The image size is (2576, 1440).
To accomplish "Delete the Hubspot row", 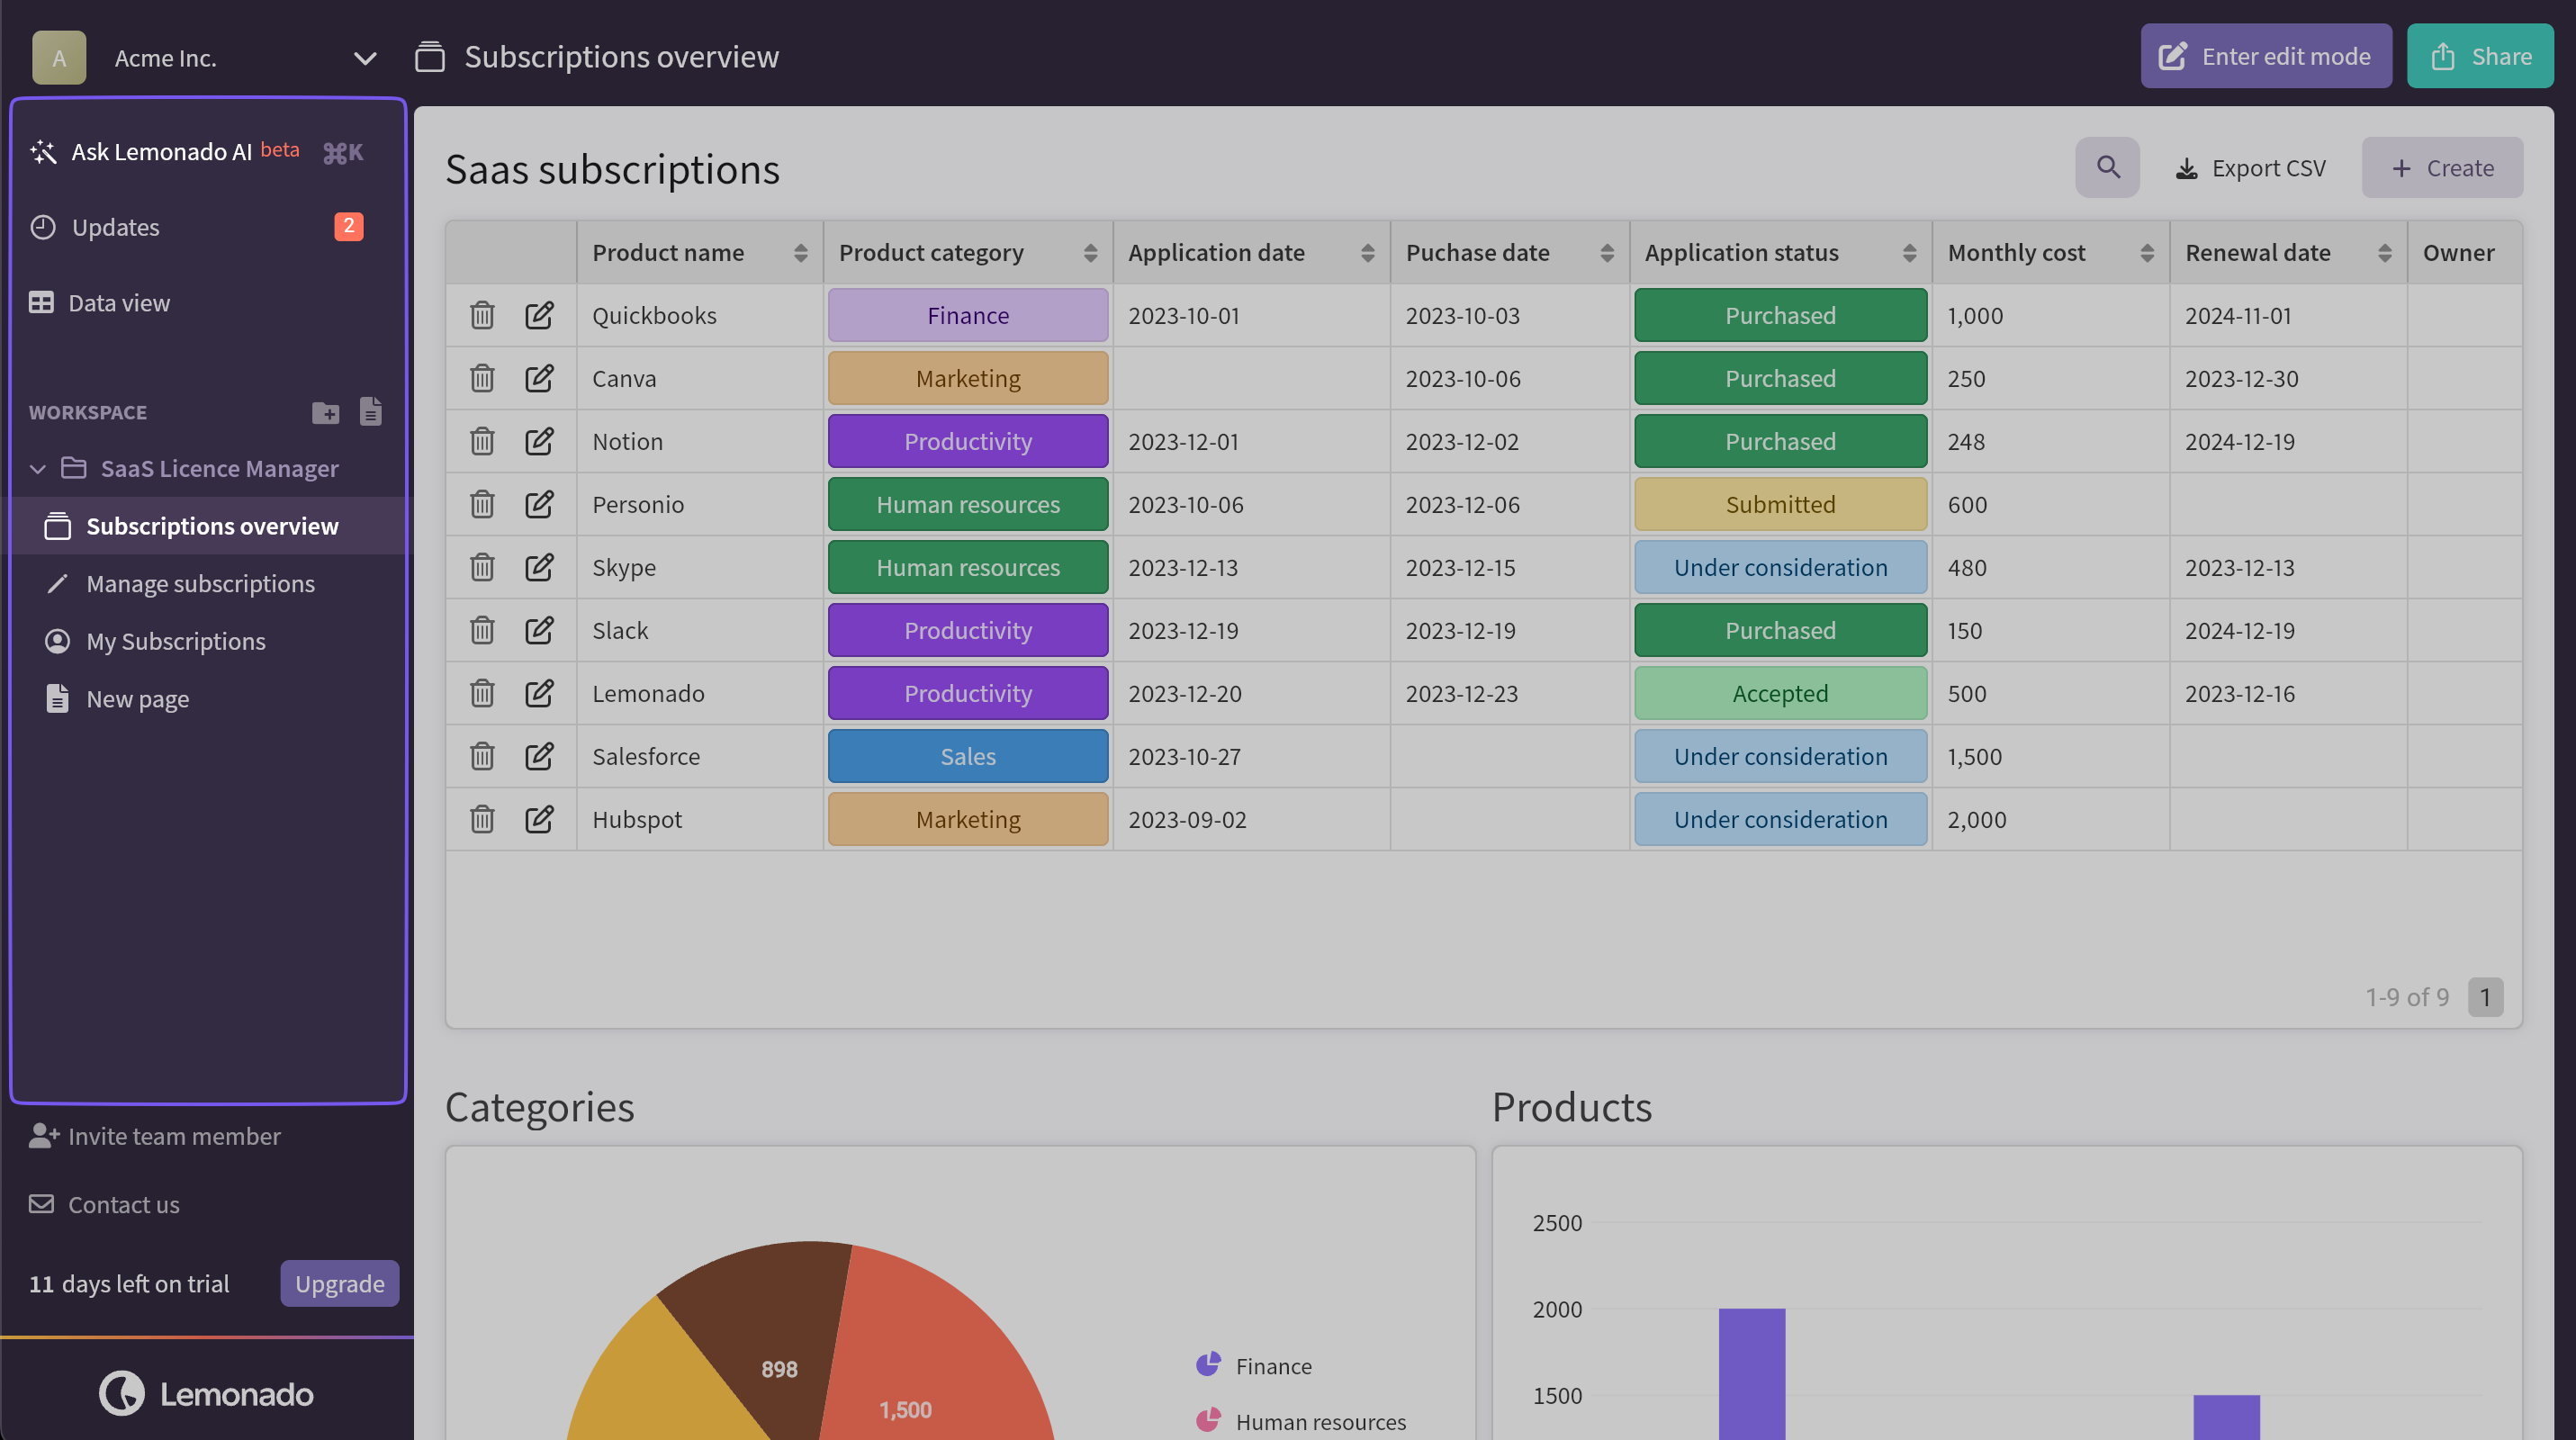I will 482,819.
